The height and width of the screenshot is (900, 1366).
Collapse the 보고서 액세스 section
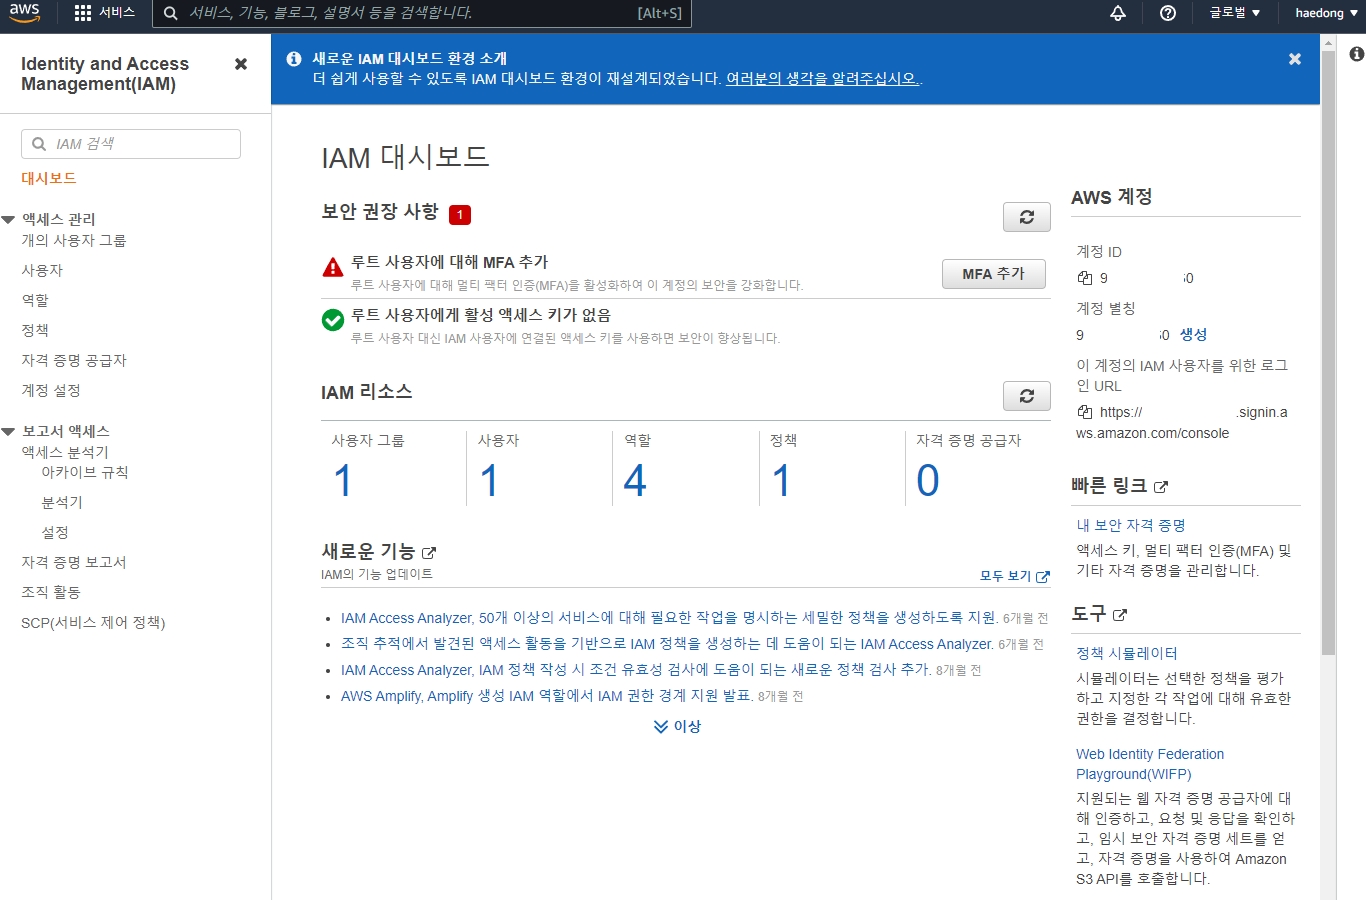(x=8, y=431)
